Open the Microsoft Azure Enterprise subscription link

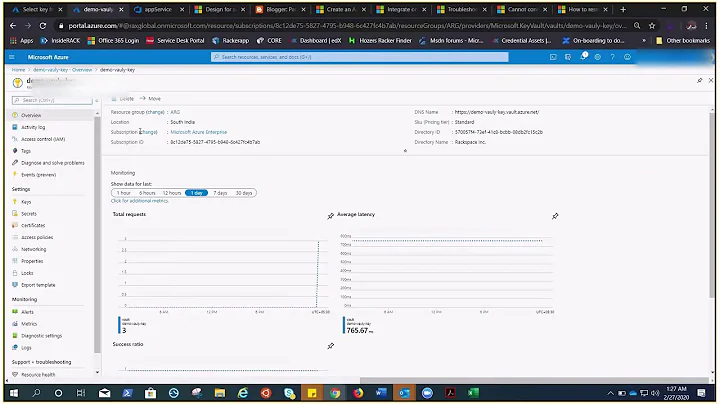tap(198, 132)
